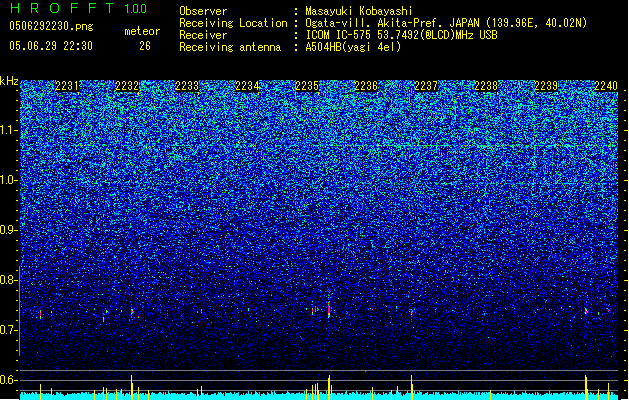The image size is (629, 400).
Task: Click the Observer label
Action: click(x=203, y=11)
